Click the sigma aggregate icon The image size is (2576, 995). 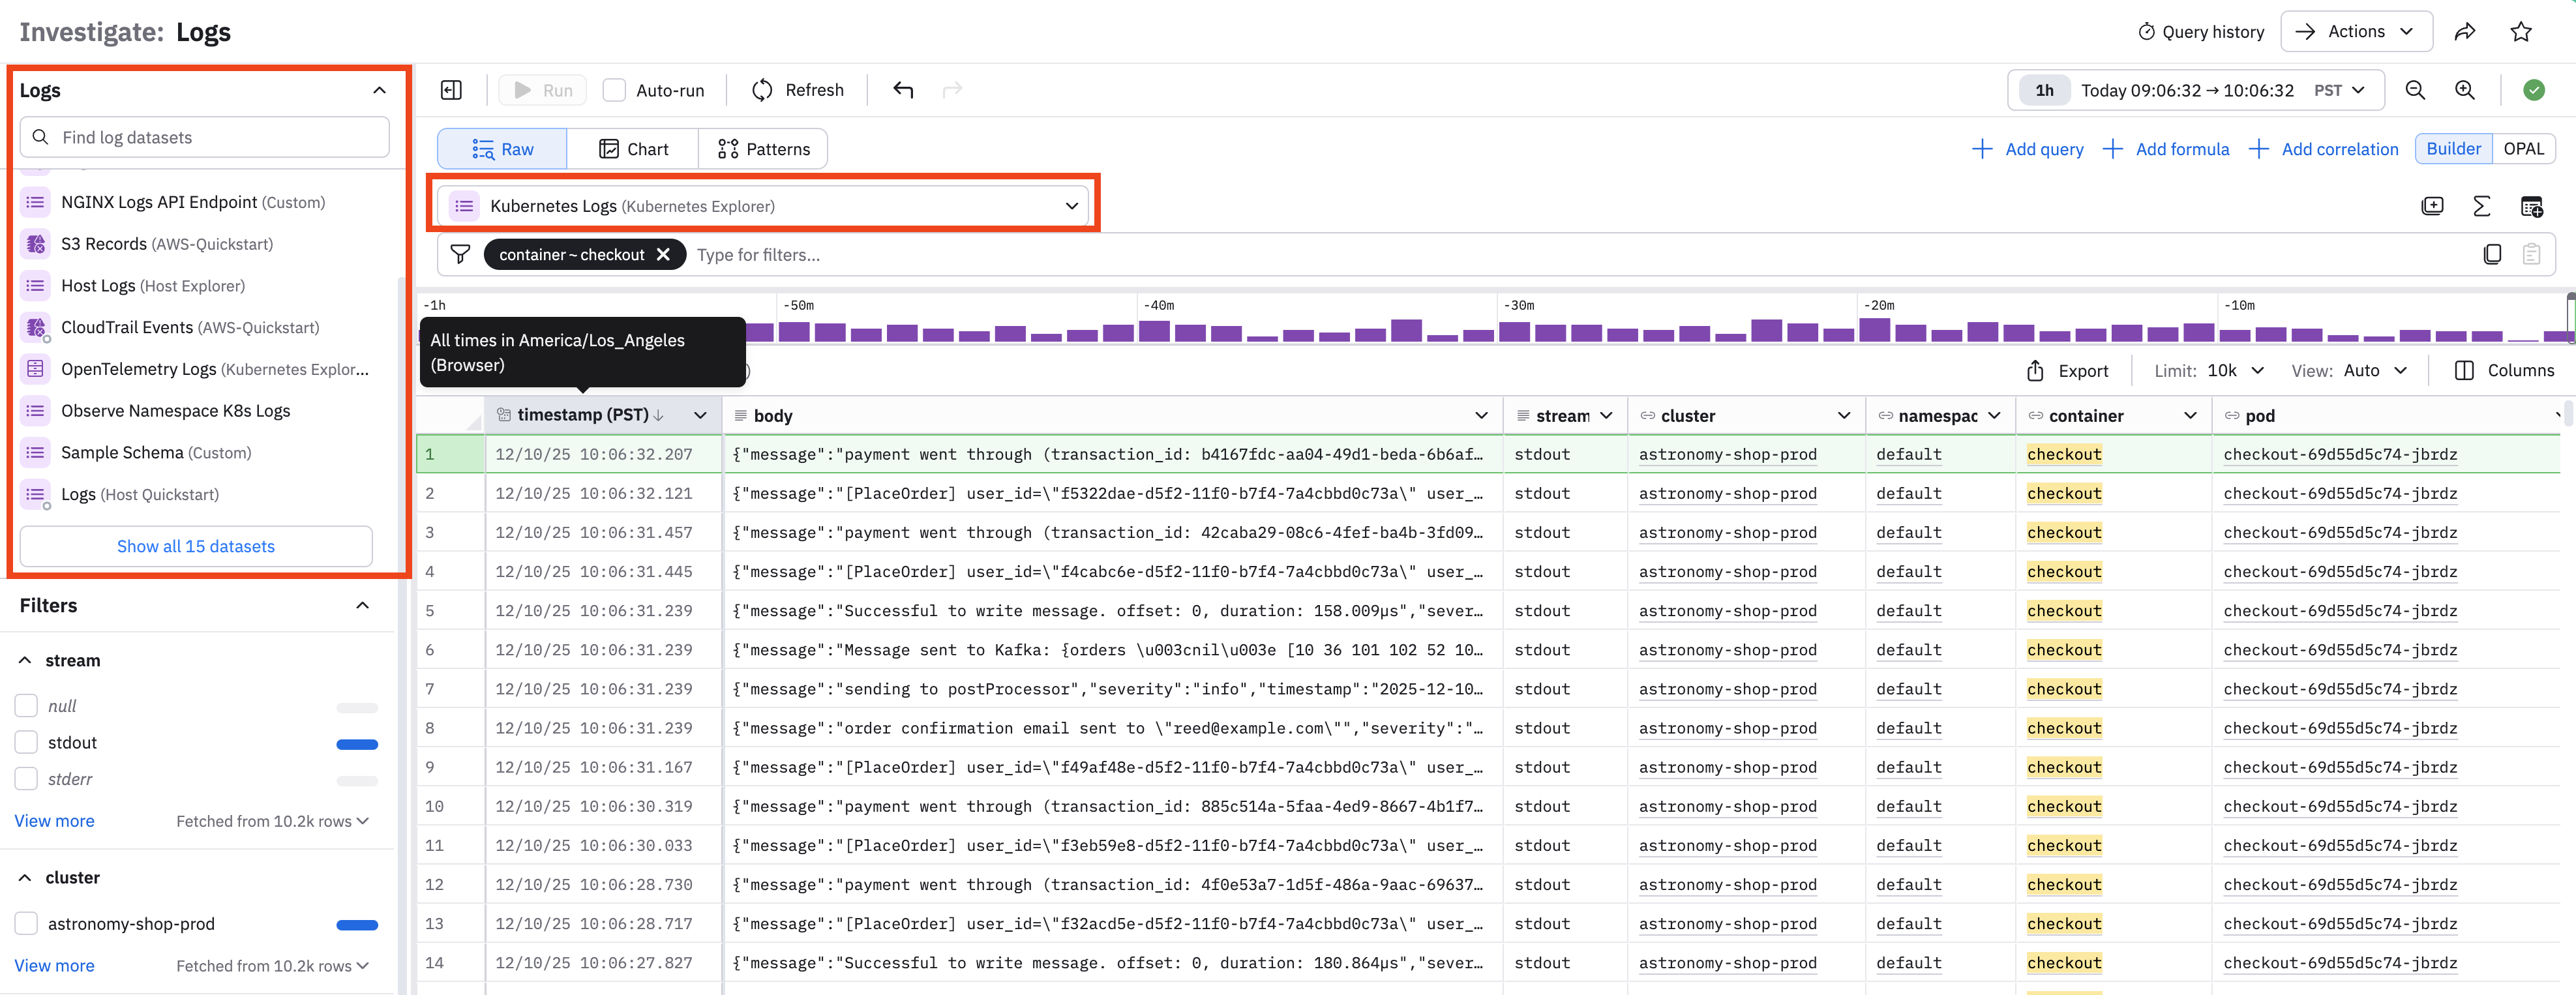click(x=2481, y=206)
